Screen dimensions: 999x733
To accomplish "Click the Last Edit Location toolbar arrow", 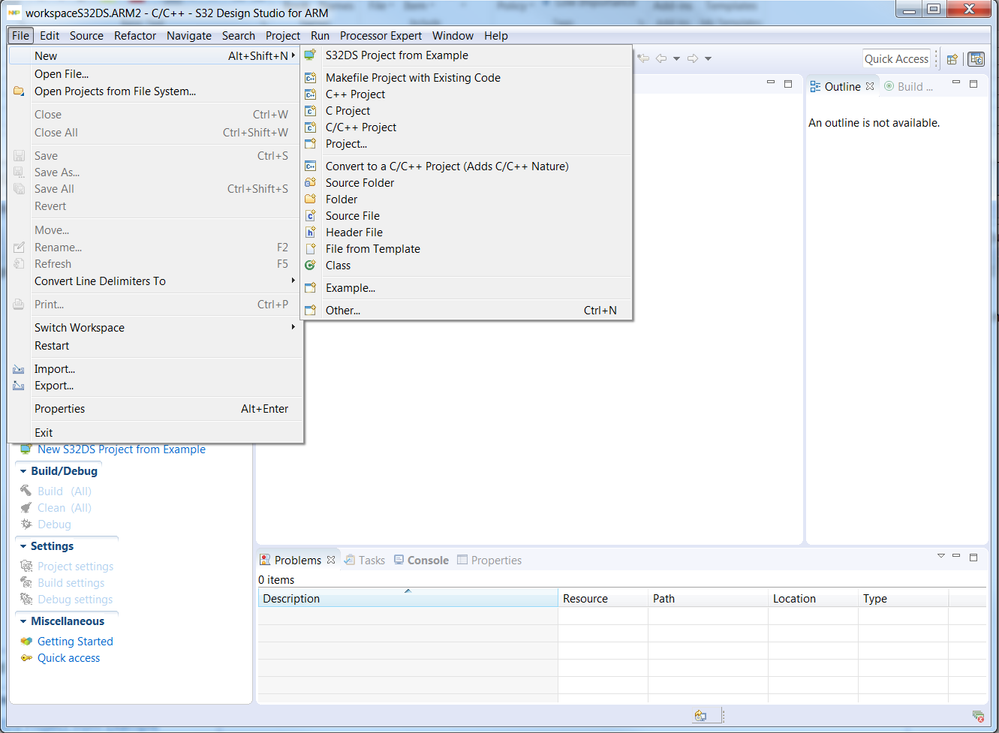I will pos(643,59).
